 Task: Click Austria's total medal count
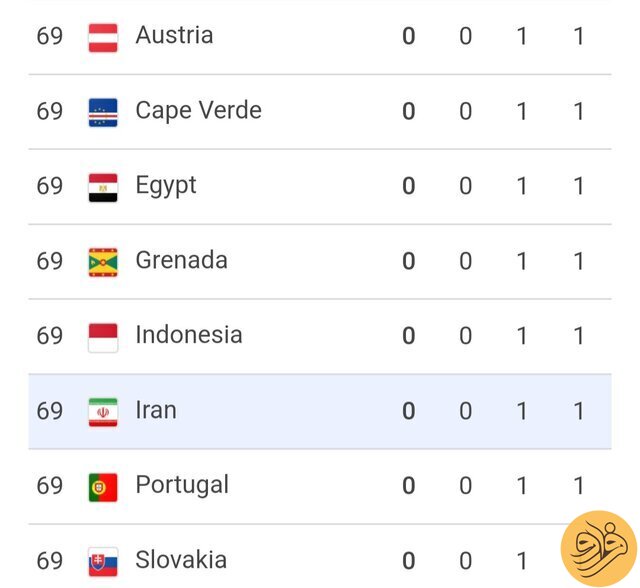coord(578,36)
